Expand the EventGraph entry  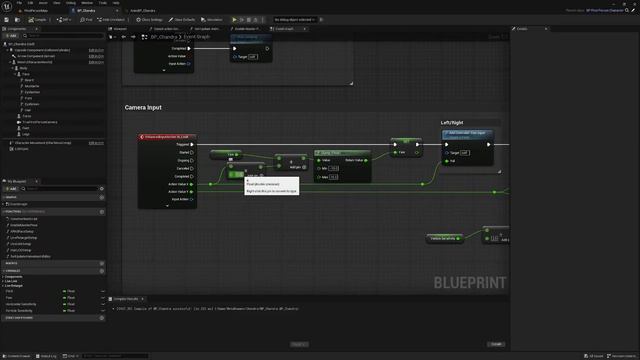point(4,204)
